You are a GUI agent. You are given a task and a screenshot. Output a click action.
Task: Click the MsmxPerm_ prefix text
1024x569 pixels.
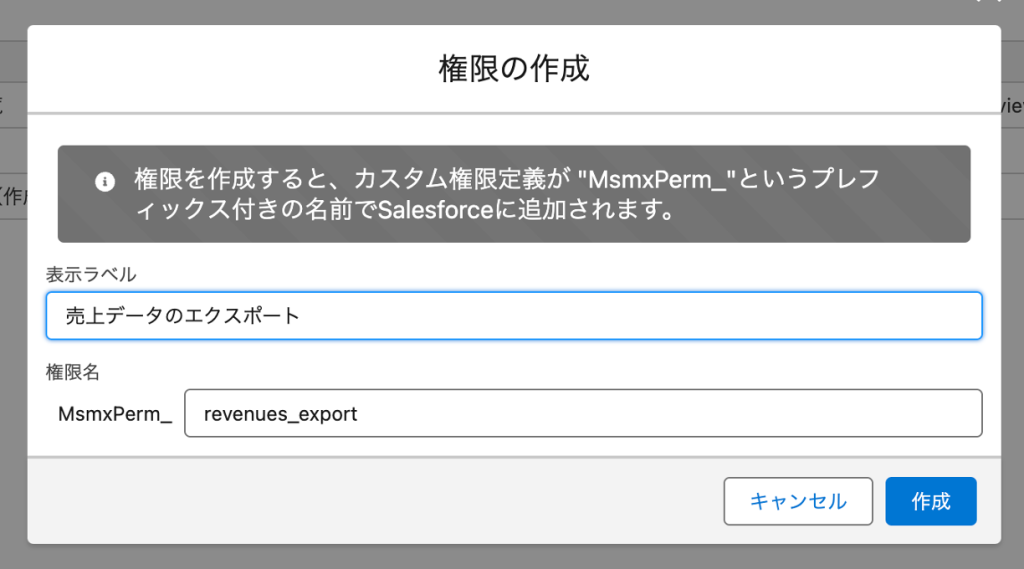tap(115, 414)
